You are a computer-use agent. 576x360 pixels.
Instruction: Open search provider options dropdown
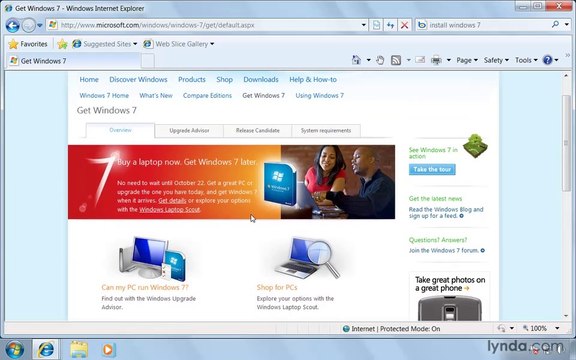click(566, 25)
